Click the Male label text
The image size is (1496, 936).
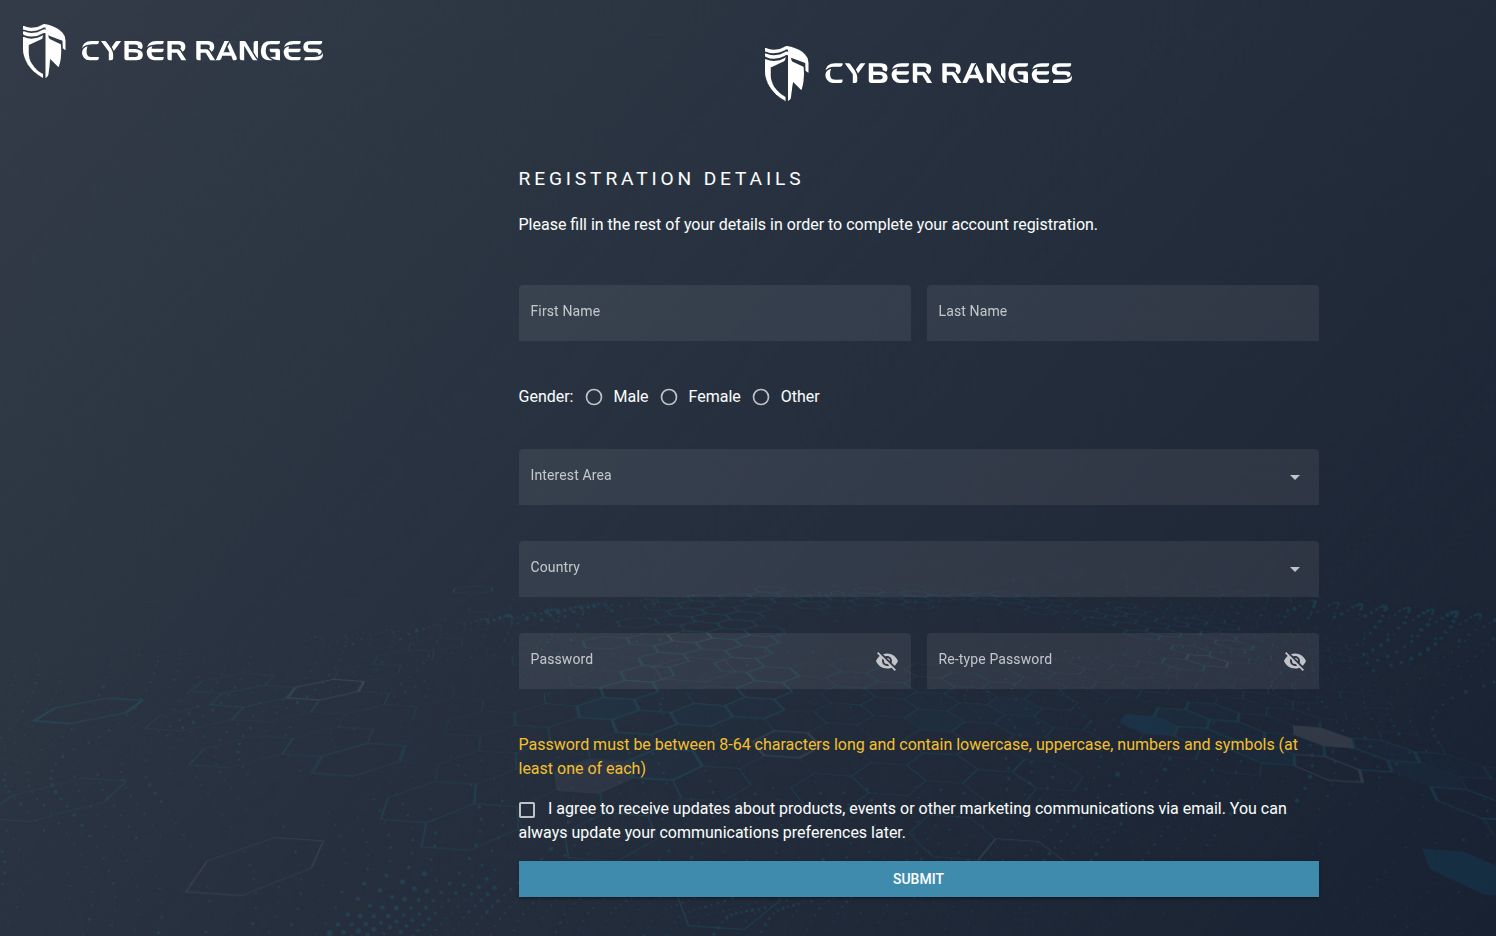tap(631, 397)
